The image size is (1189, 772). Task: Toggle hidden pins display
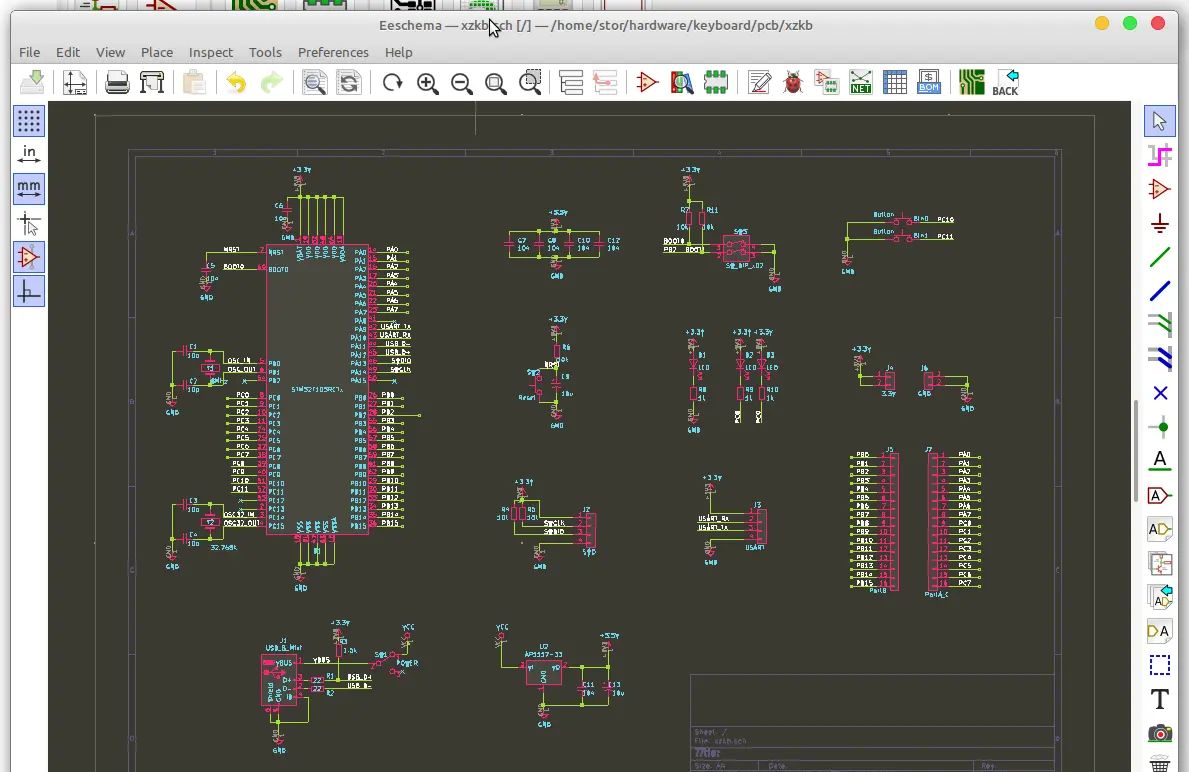click(x=29, y=257)
